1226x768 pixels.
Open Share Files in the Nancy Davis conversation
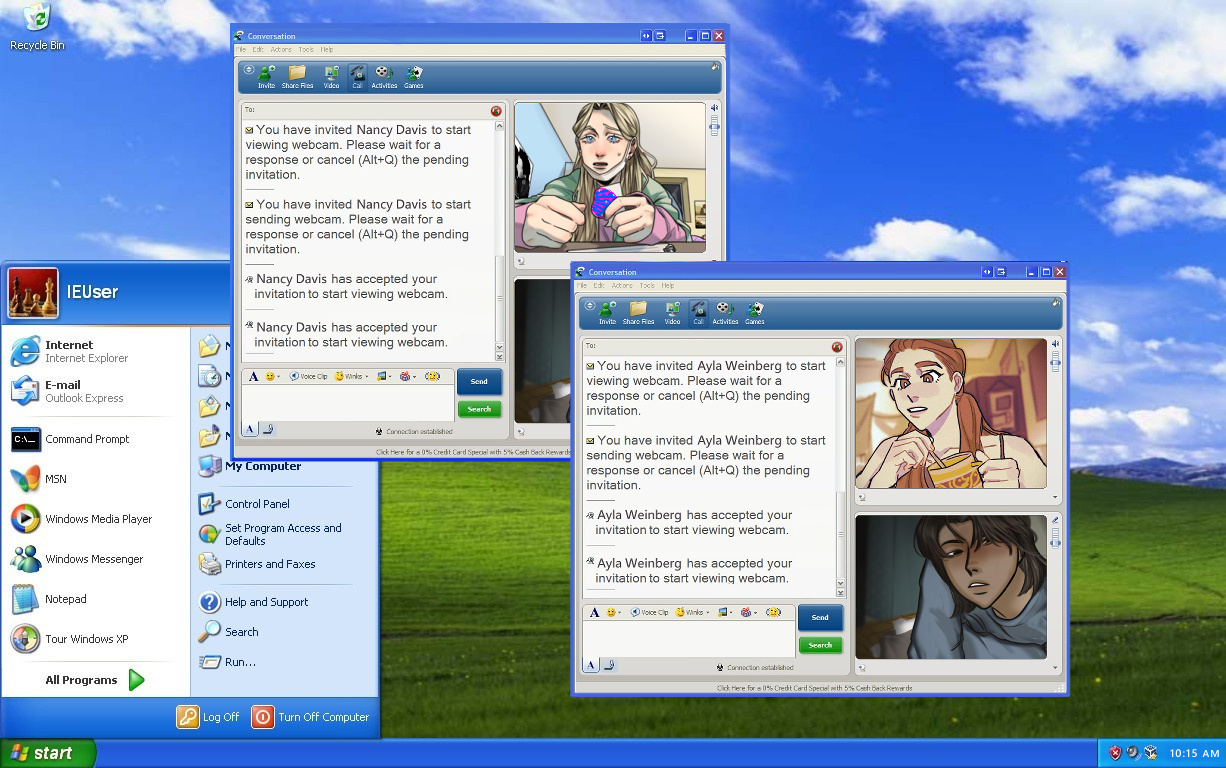point(297,77)
